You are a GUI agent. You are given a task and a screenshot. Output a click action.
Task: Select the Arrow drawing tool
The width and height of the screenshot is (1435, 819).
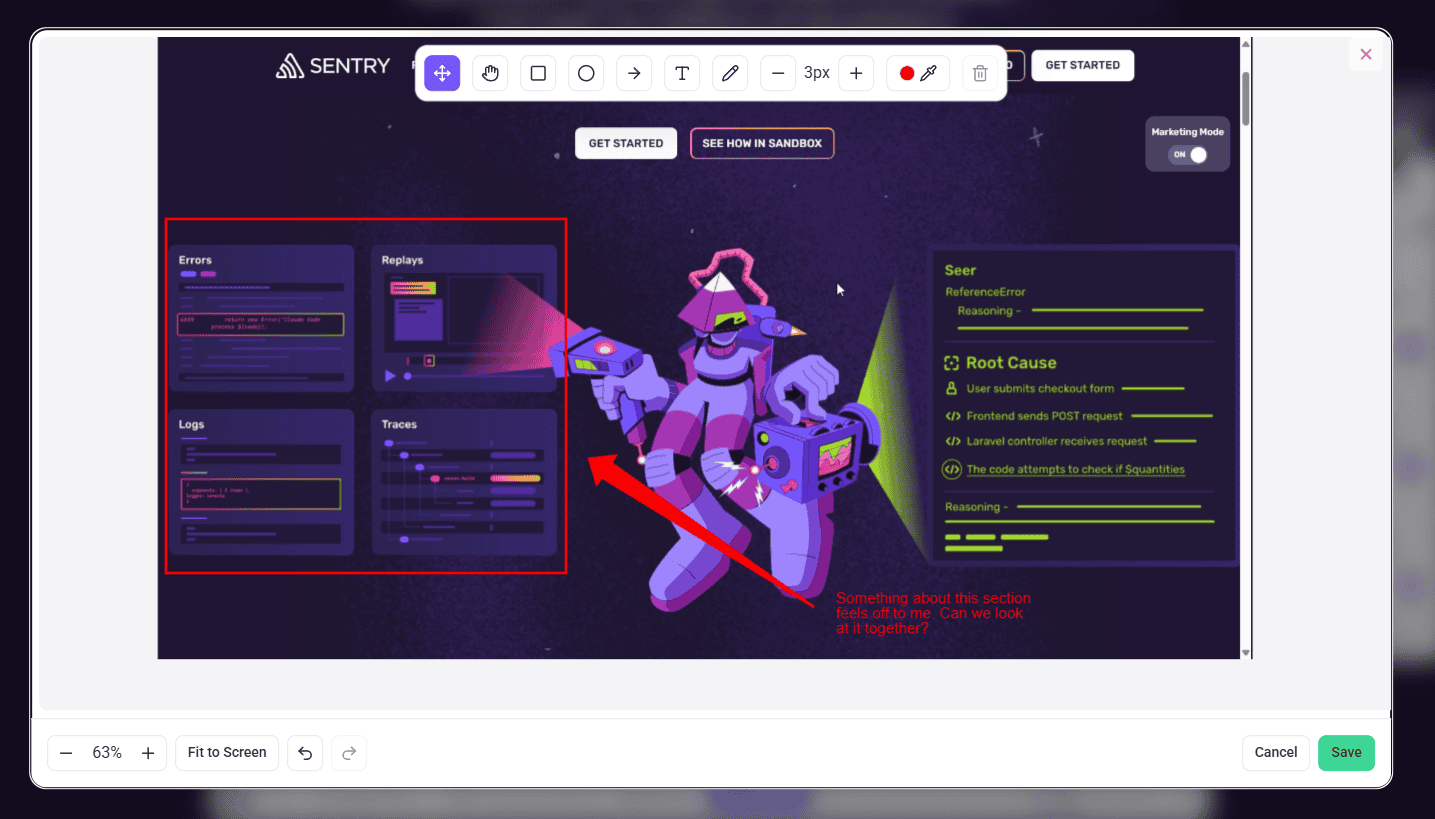tap(634, 73)
